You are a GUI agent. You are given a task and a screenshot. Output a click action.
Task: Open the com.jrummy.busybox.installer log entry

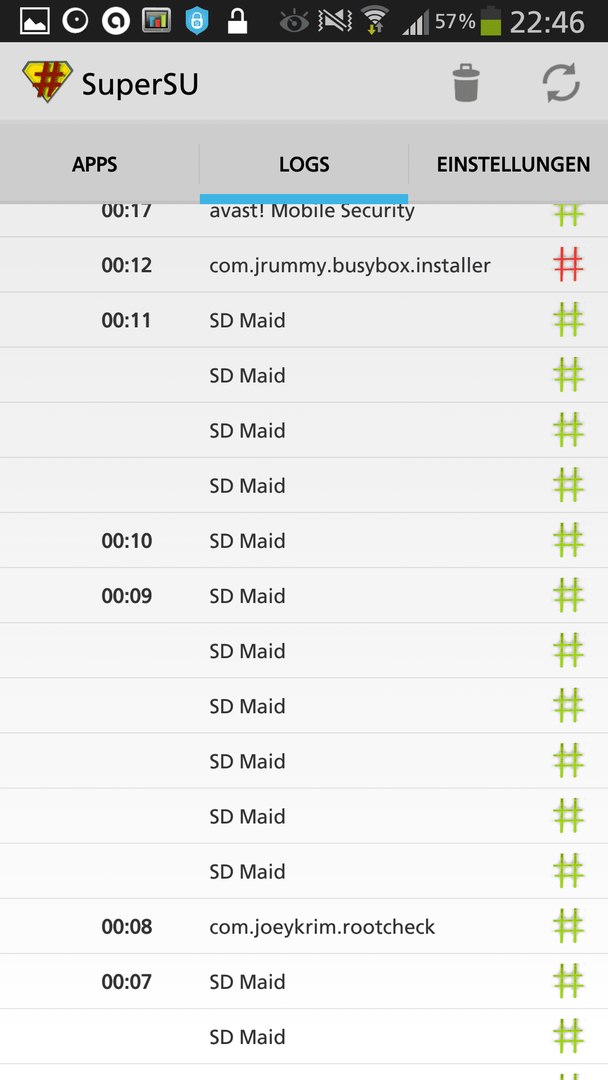point(304,264)
